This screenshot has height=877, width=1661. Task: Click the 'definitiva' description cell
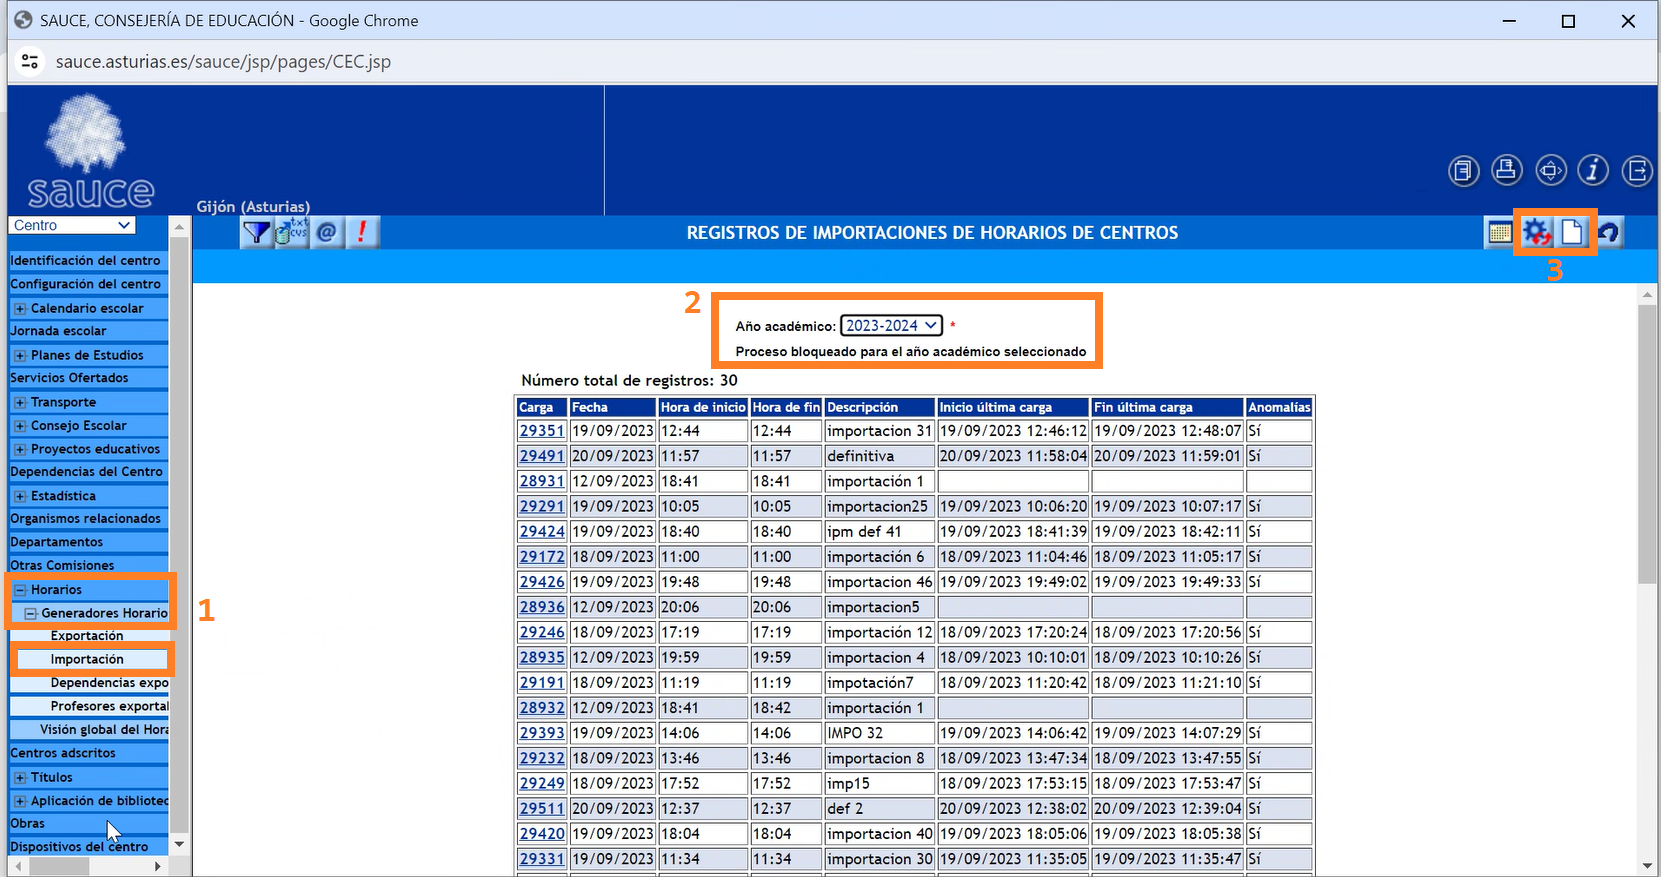879,456
